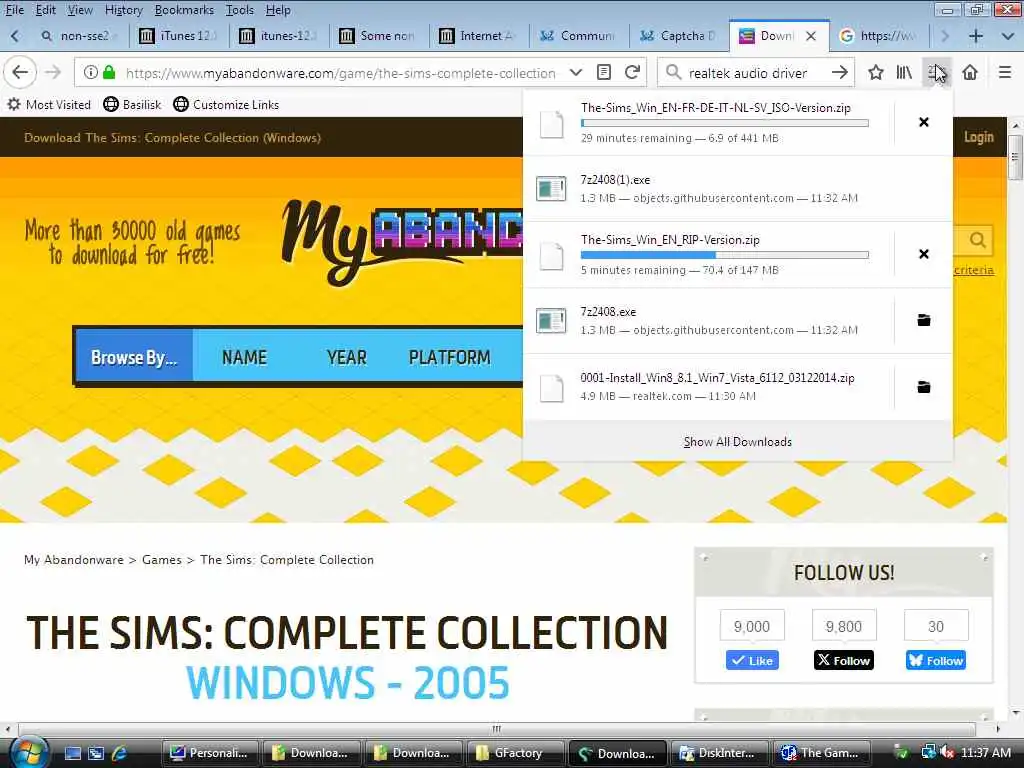The width and height of the screenshot is (1024, 768).
Task: Switch to the Google https tab
Action: coord(878,36)
